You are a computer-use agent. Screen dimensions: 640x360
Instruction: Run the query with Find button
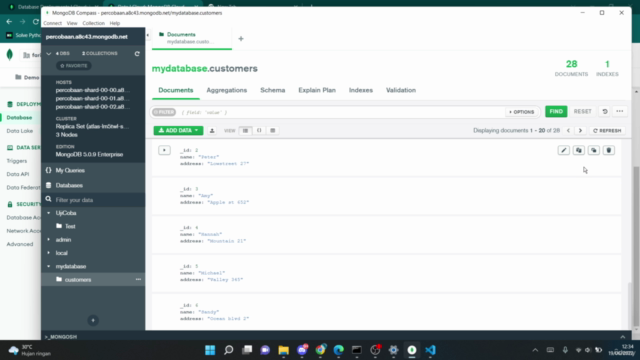[556, 111]
